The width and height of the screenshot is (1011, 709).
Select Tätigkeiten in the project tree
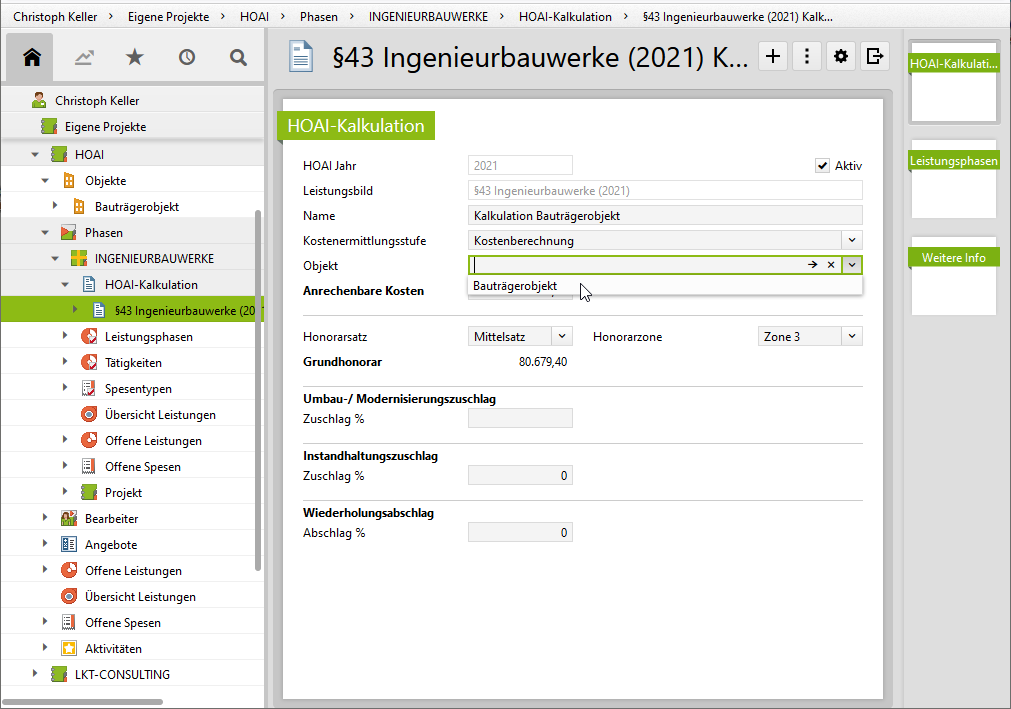(133, 363)
